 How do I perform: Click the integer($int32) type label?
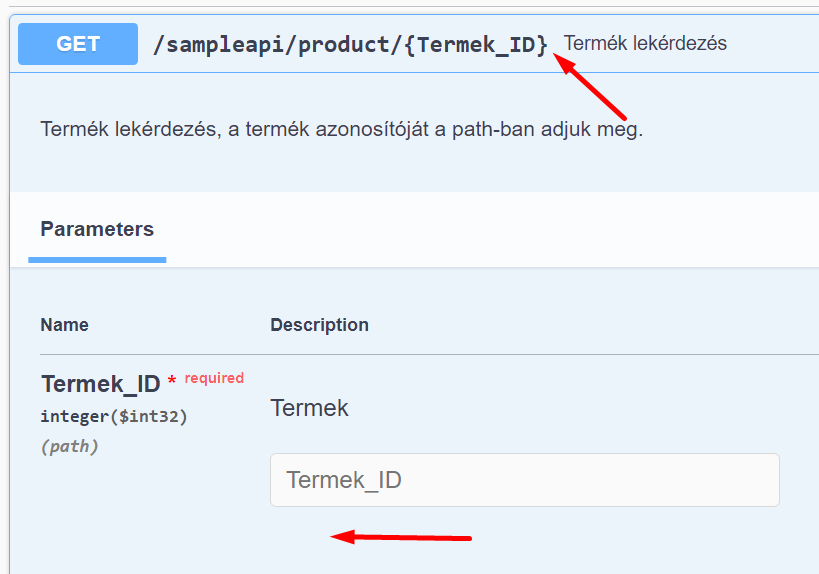coord(114,416)
